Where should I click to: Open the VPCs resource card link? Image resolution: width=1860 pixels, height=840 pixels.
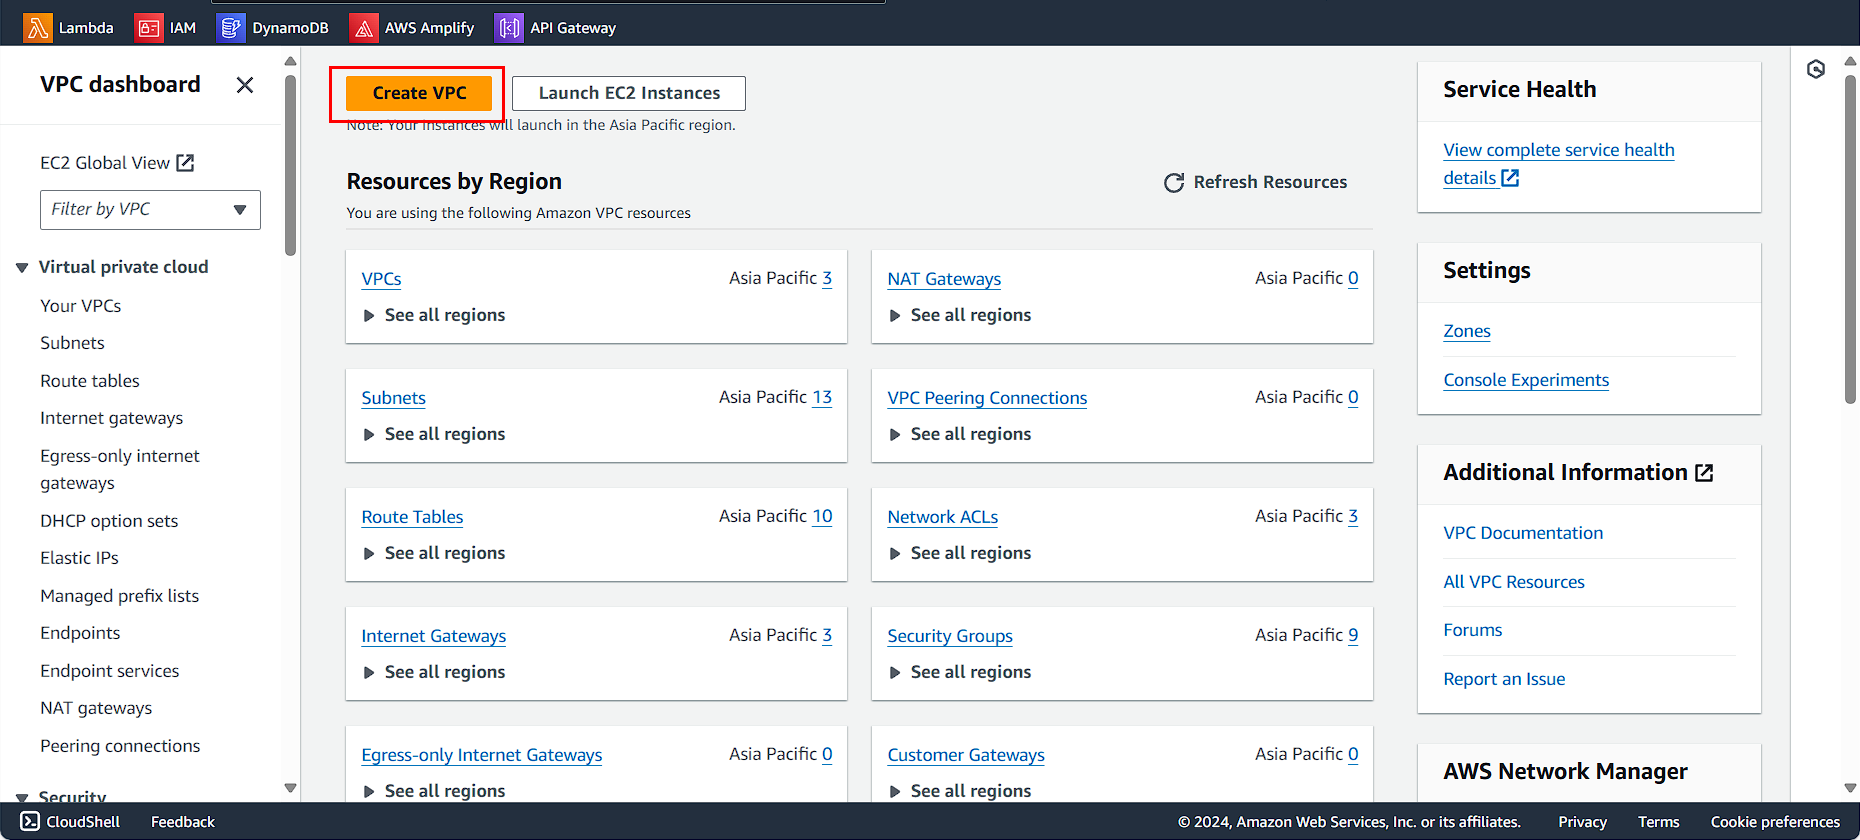click(381, 279)
